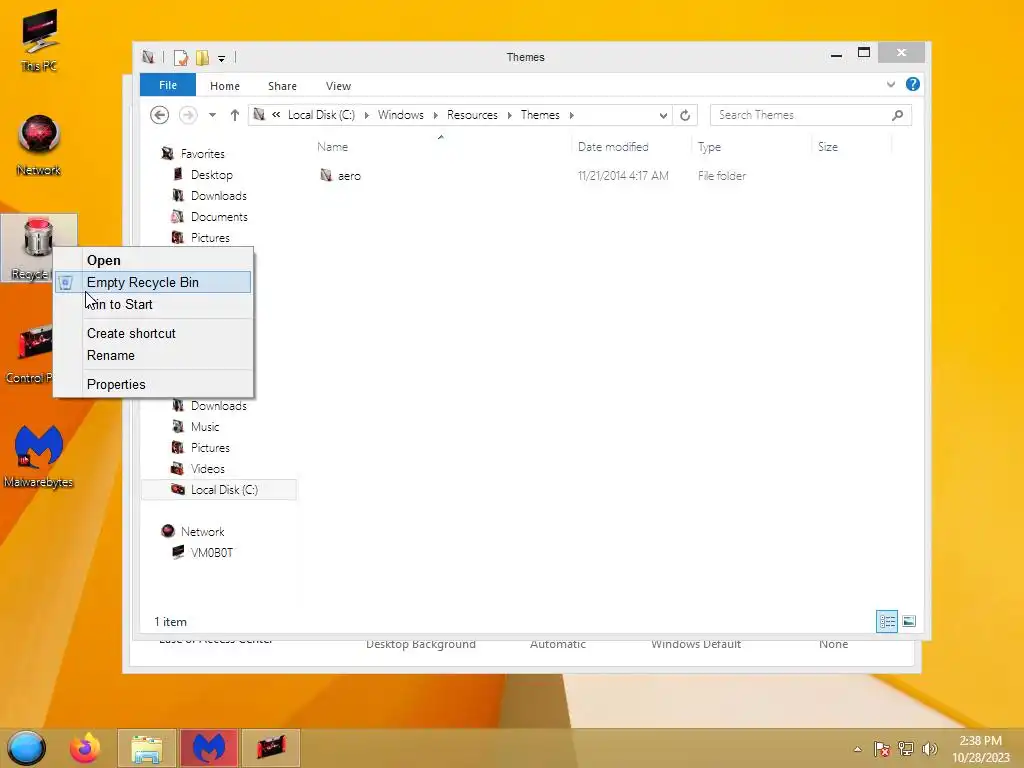The width and height of the screenshot is (1024, 768).
Task: Click Resources breadcrumb segment
Action: point(472,115)
